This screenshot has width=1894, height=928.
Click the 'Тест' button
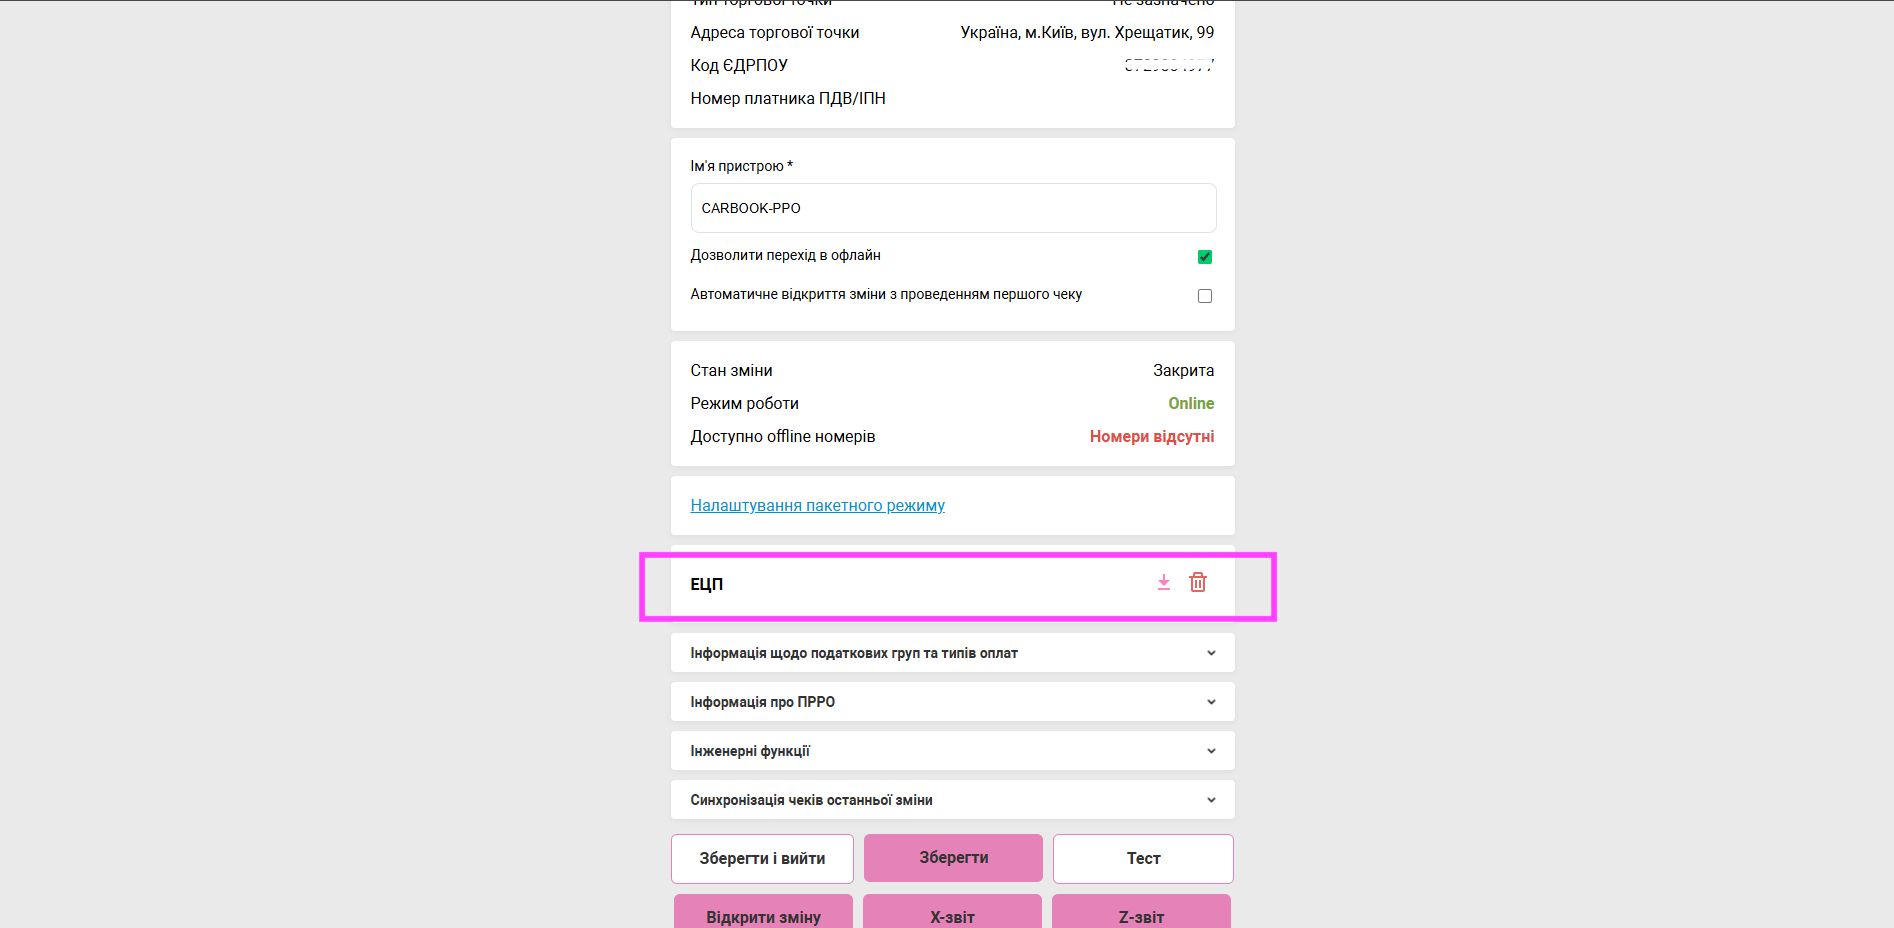(1142, 858)
